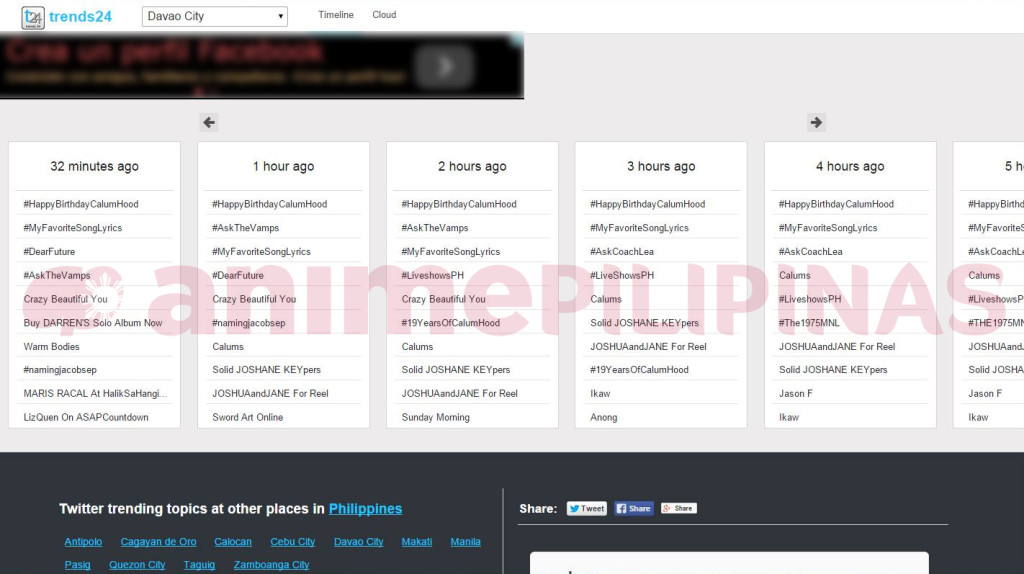The height and width of the screenshot is (574, 1024).
Task: Click Jason F in 4 hours ago column
Action: (x=795, y=394)
